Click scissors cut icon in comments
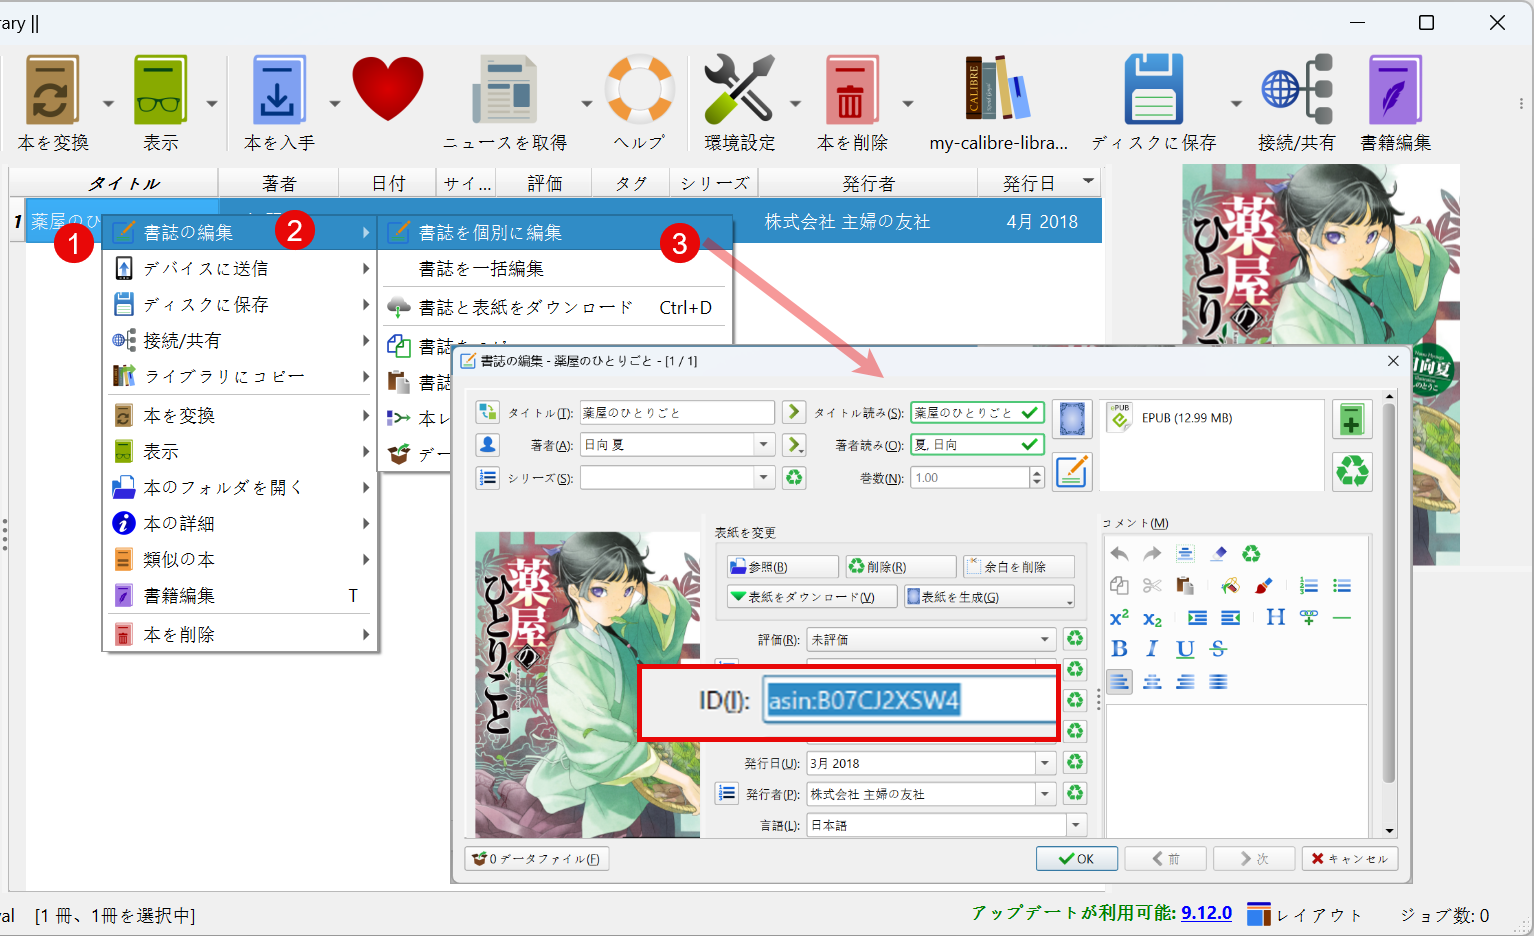 [x=1152, y=586]
